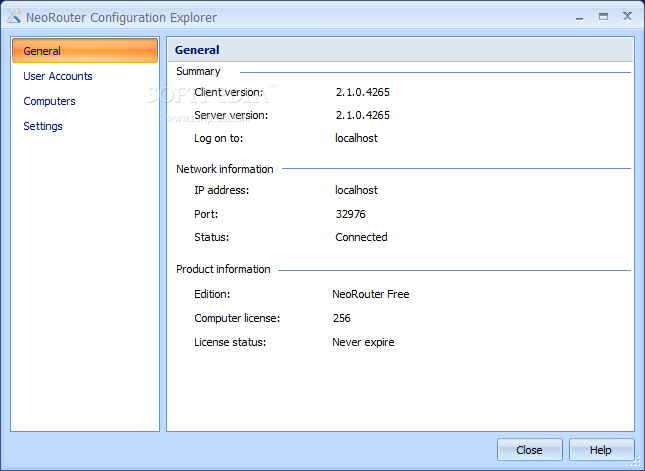Click the Client version label

tap(228, 92)
